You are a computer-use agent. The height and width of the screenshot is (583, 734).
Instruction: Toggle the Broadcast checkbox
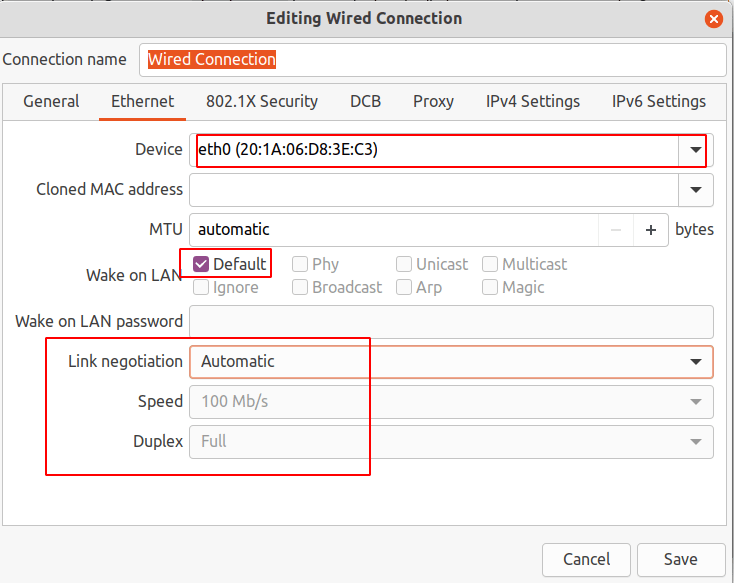(x=300, y=287)
